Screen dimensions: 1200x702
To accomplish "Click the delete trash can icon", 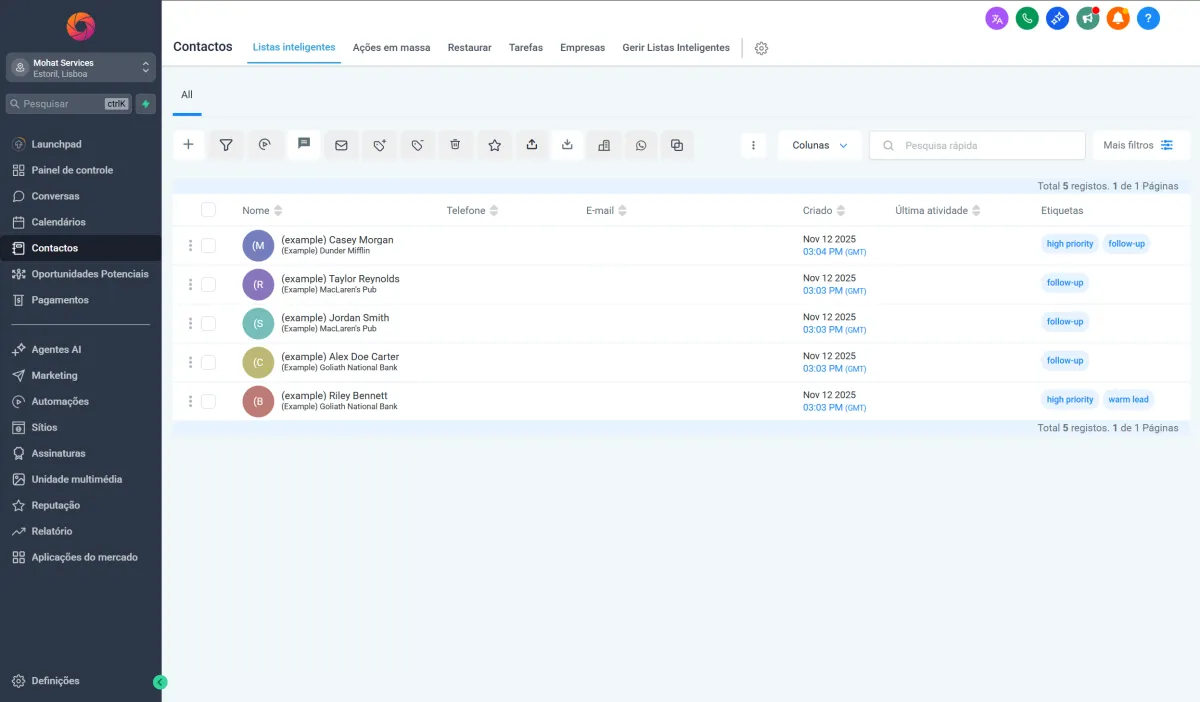I will click(455, 145).
